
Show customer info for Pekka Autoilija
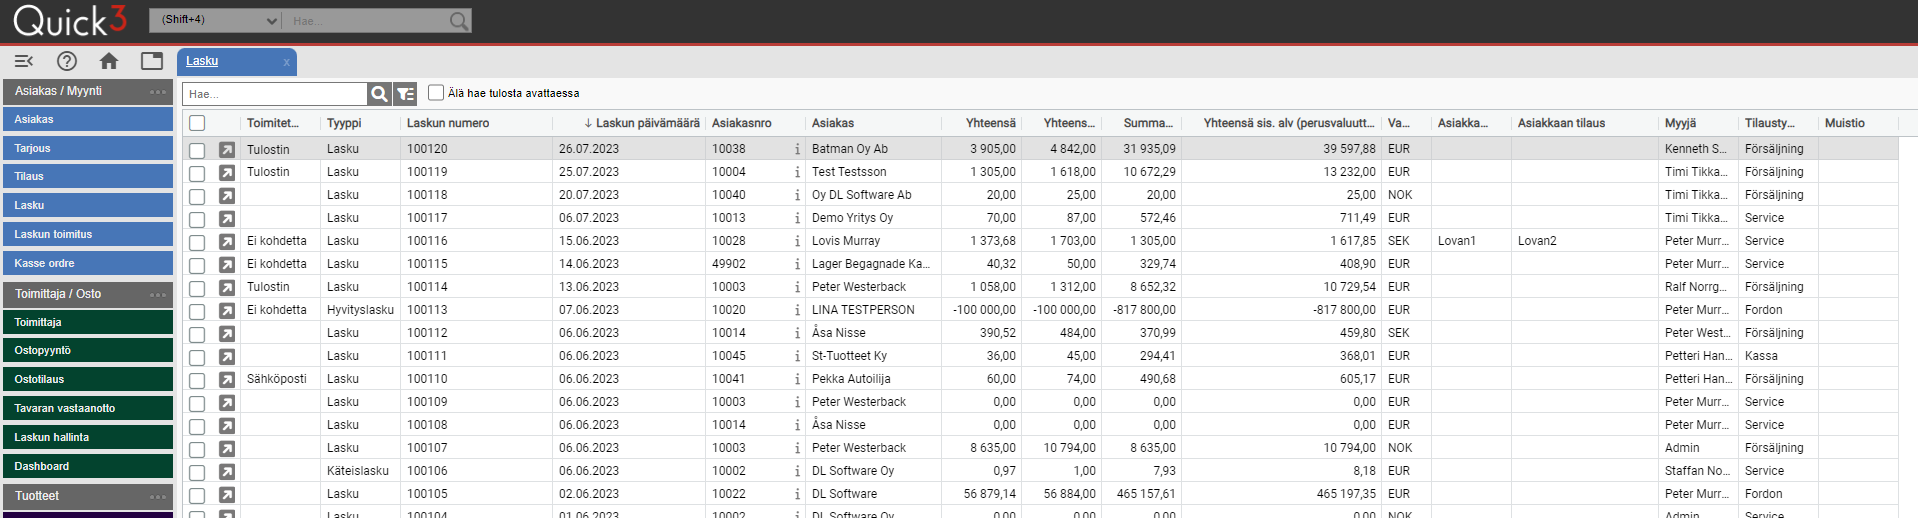tap(797, 379)
